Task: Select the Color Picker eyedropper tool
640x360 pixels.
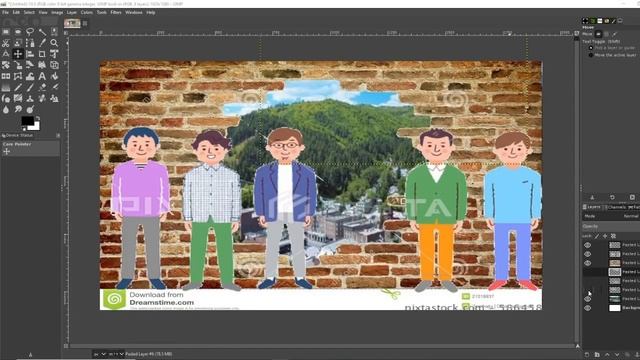Action: pyautogui.click(x=42, y=43)
